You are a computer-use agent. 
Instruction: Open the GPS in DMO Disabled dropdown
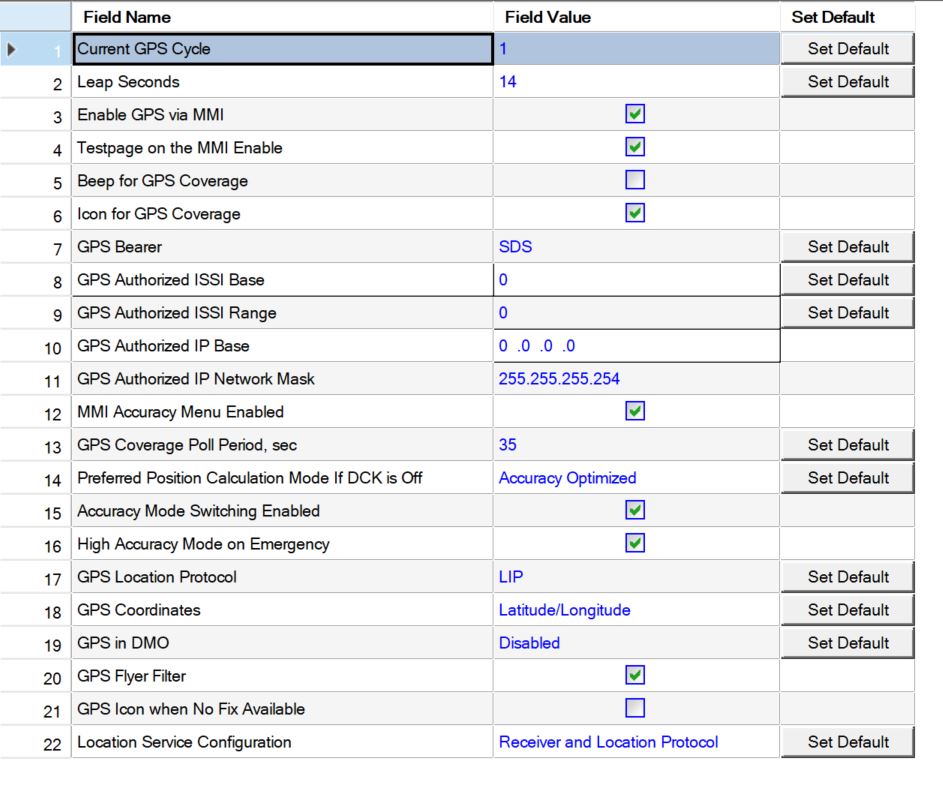pos(635,643)
